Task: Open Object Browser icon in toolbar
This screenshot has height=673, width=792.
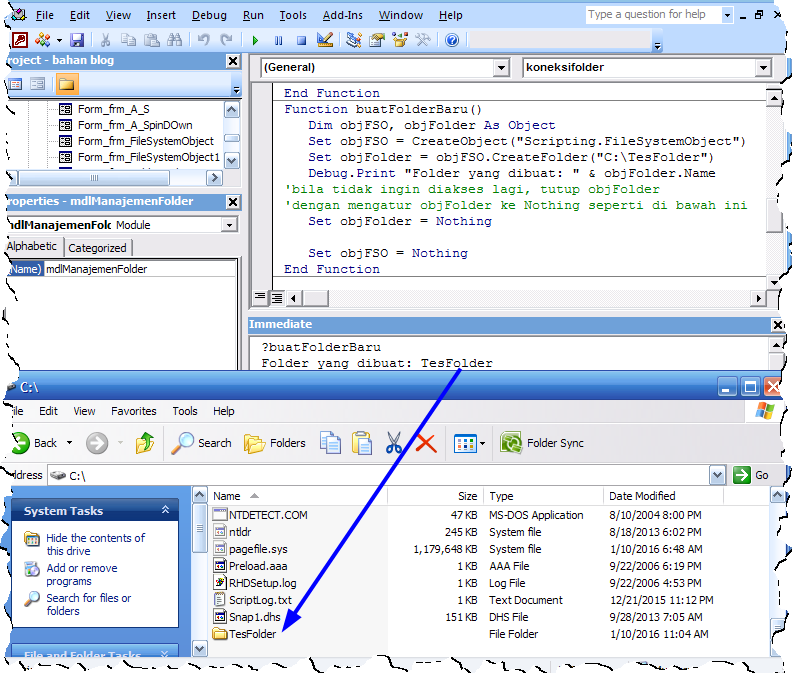Action: 400,40
